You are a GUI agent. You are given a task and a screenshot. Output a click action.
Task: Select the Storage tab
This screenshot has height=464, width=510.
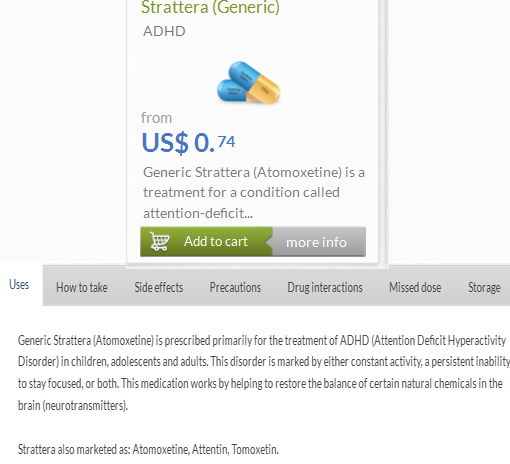pyautogui.click(x=484, y=287)
